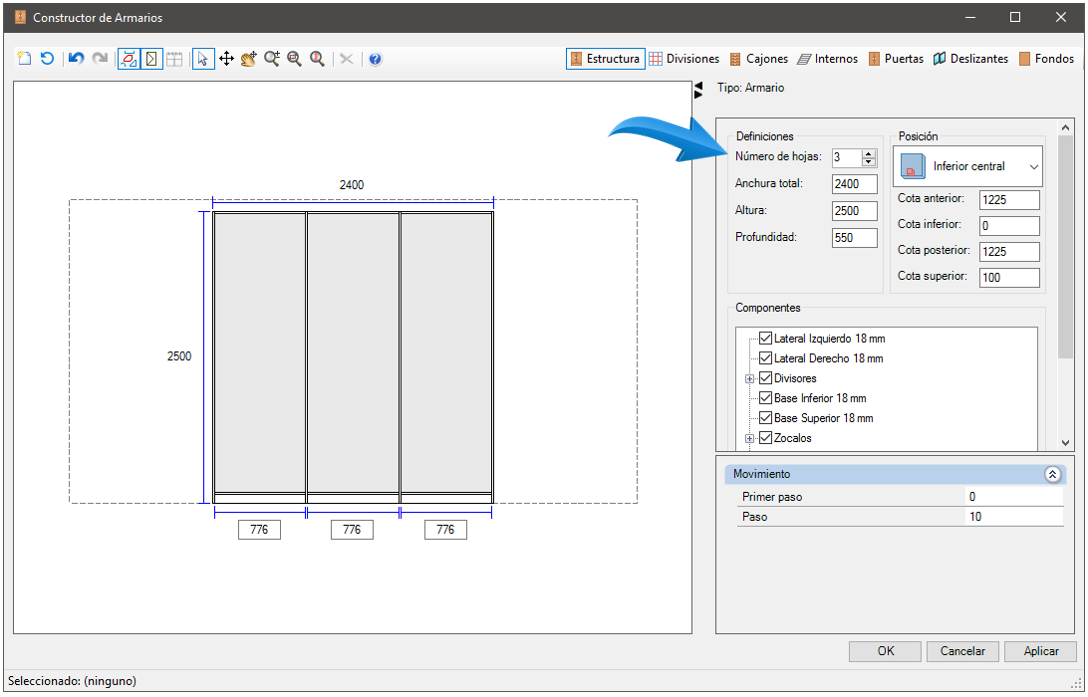Click the grayed grid table icon
Image resolution: width=1088 pixels, height=697 pixels.
pos(174,59)
